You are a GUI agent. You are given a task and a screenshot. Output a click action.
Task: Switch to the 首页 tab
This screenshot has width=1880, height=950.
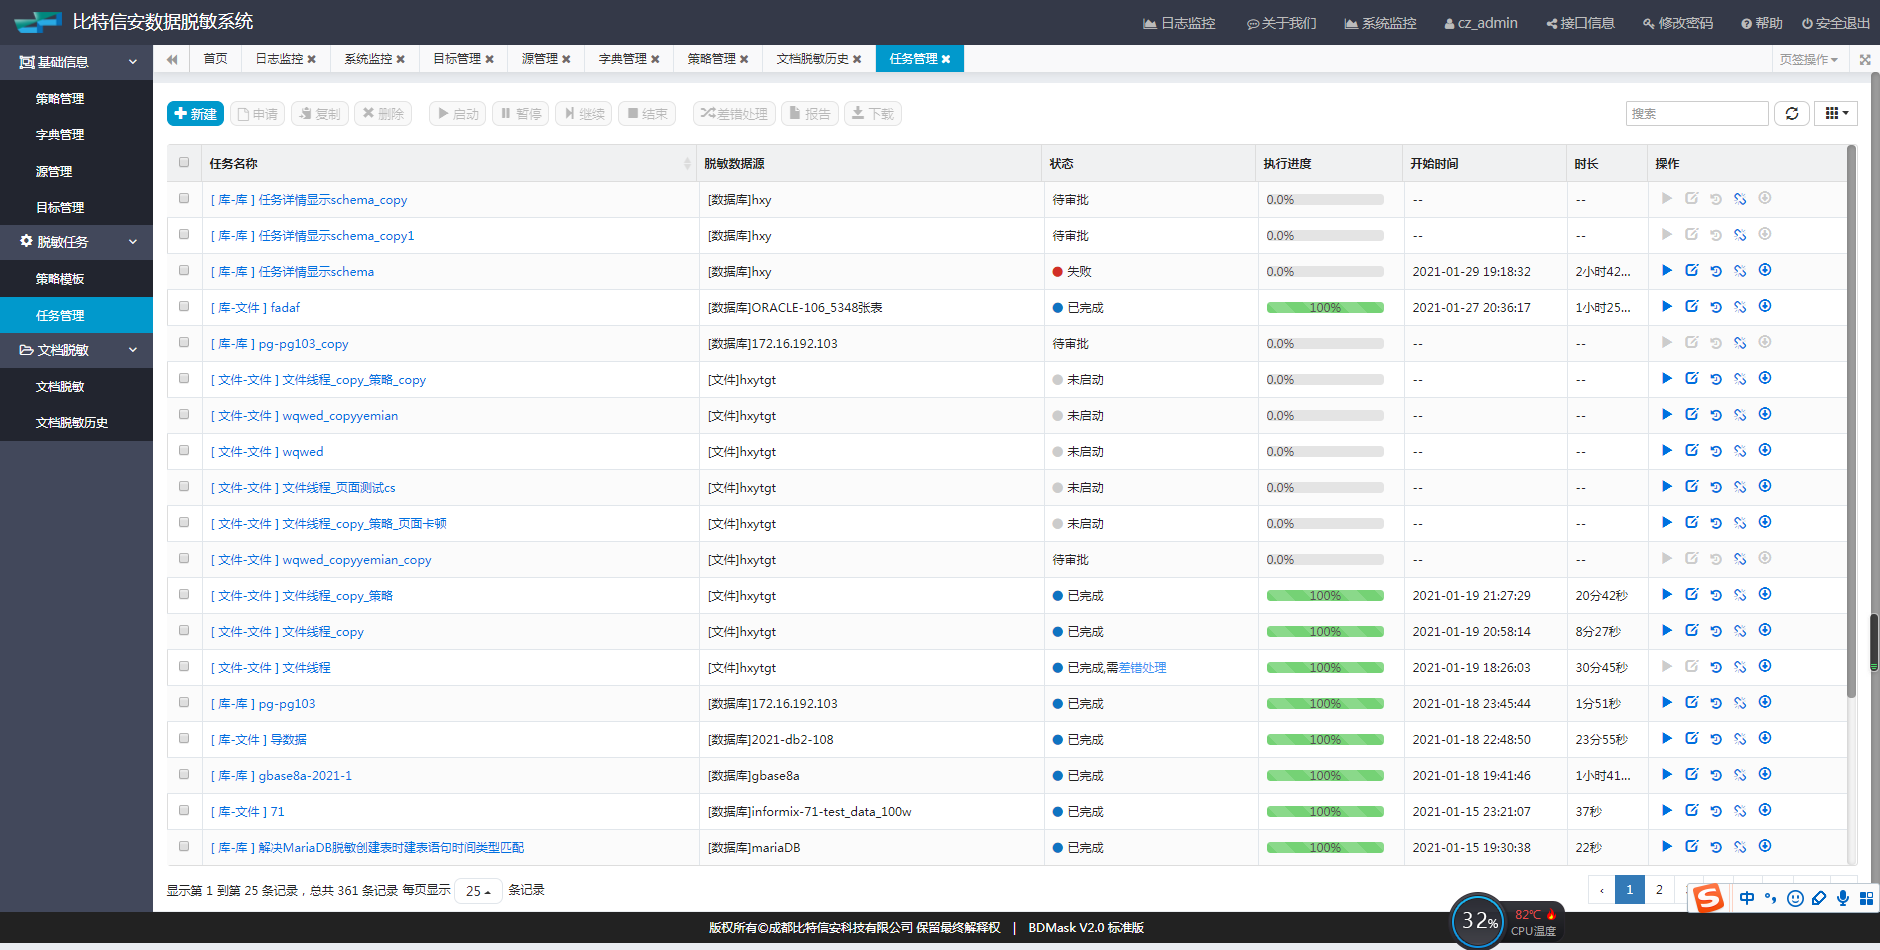coord(215,59)
